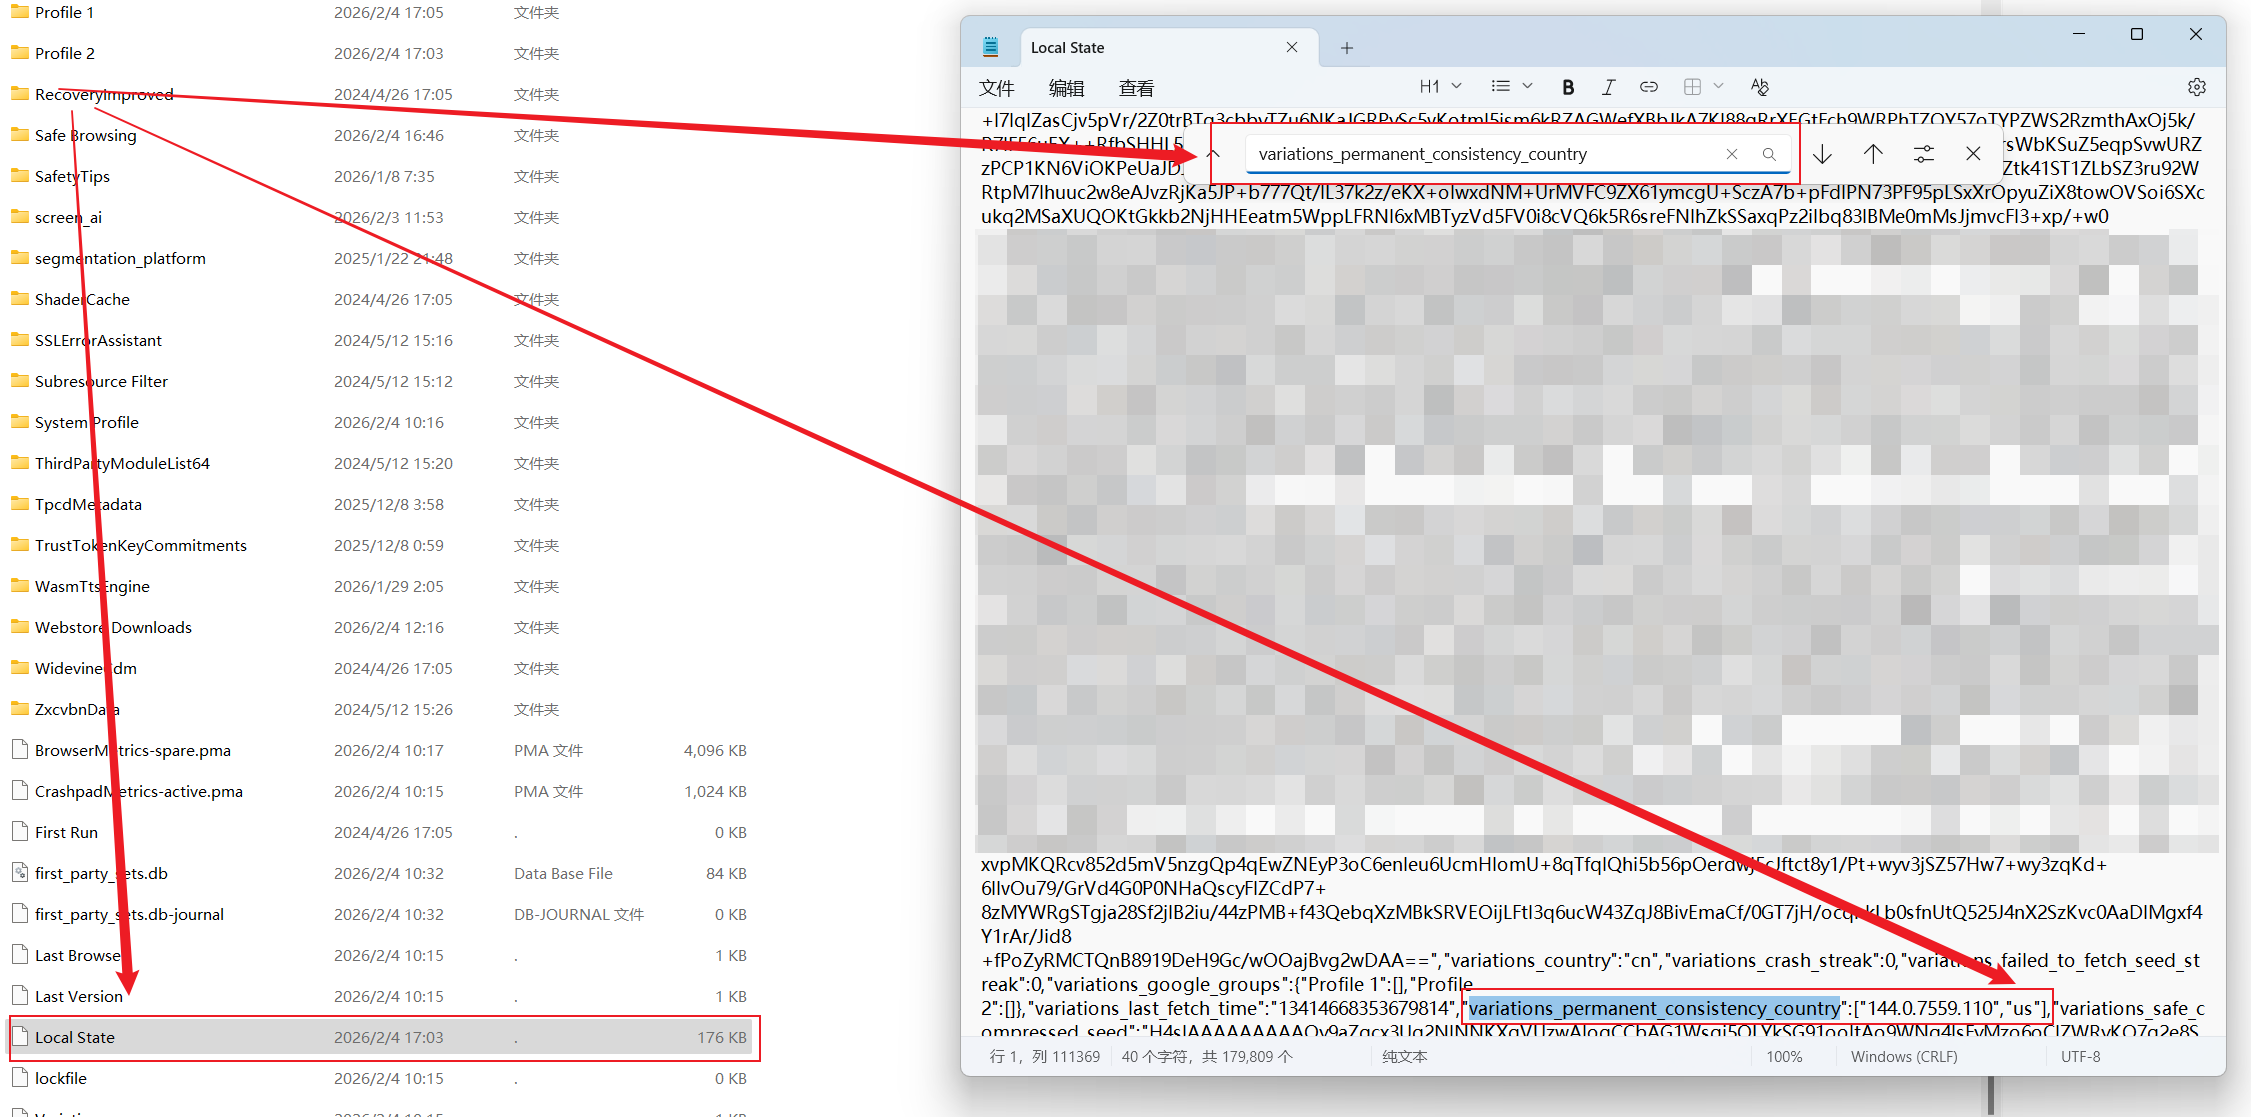This screenshot has height=1117, width=2251.
Task: Open the 文件 menu
Action: pyautogui.click(x=996, y=88)
